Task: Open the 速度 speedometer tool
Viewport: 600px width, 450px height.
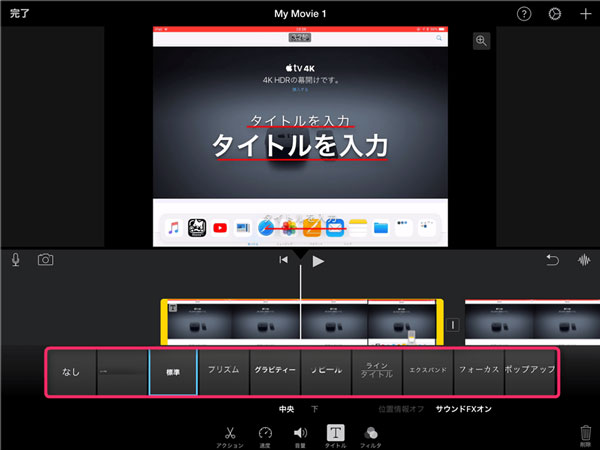Action: tap(265, 437)
